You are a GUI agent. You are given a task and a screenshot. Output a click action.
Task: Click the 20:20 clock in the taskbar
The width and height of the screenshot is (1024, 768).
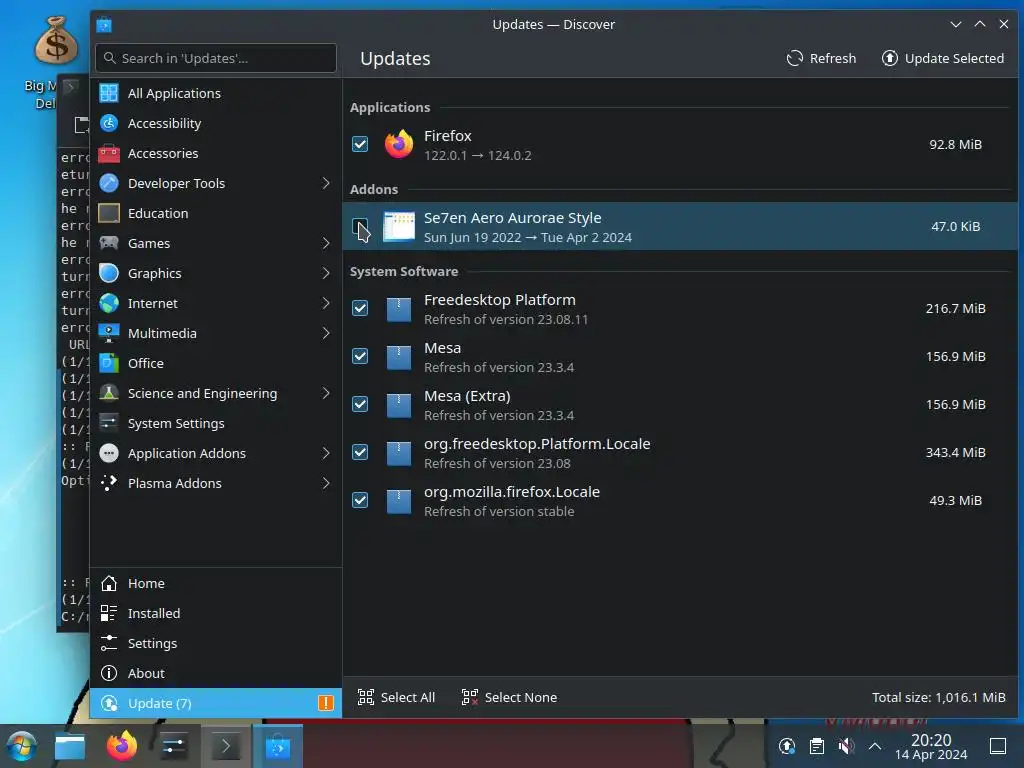pos(931,746)
